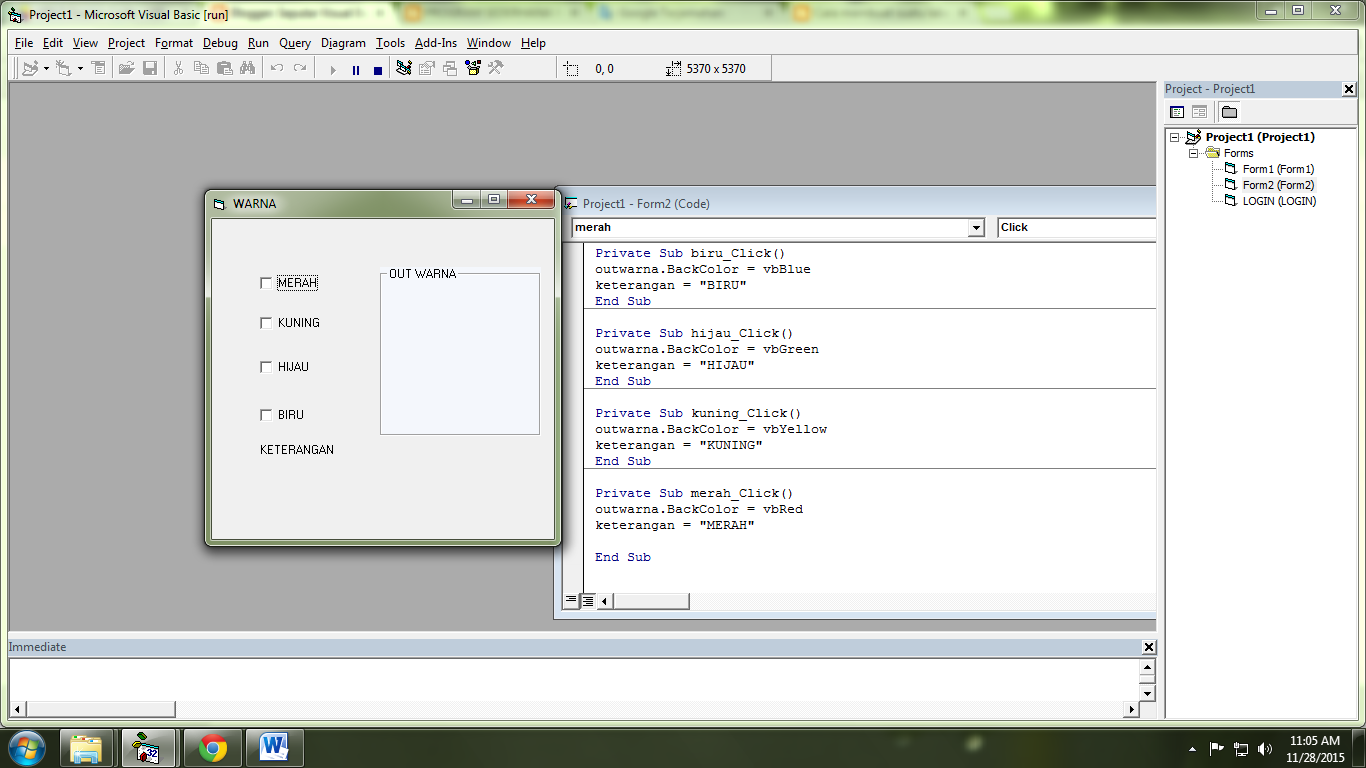
Task: Click the Procedure View button in code window
Action: (x=571, y=601)
